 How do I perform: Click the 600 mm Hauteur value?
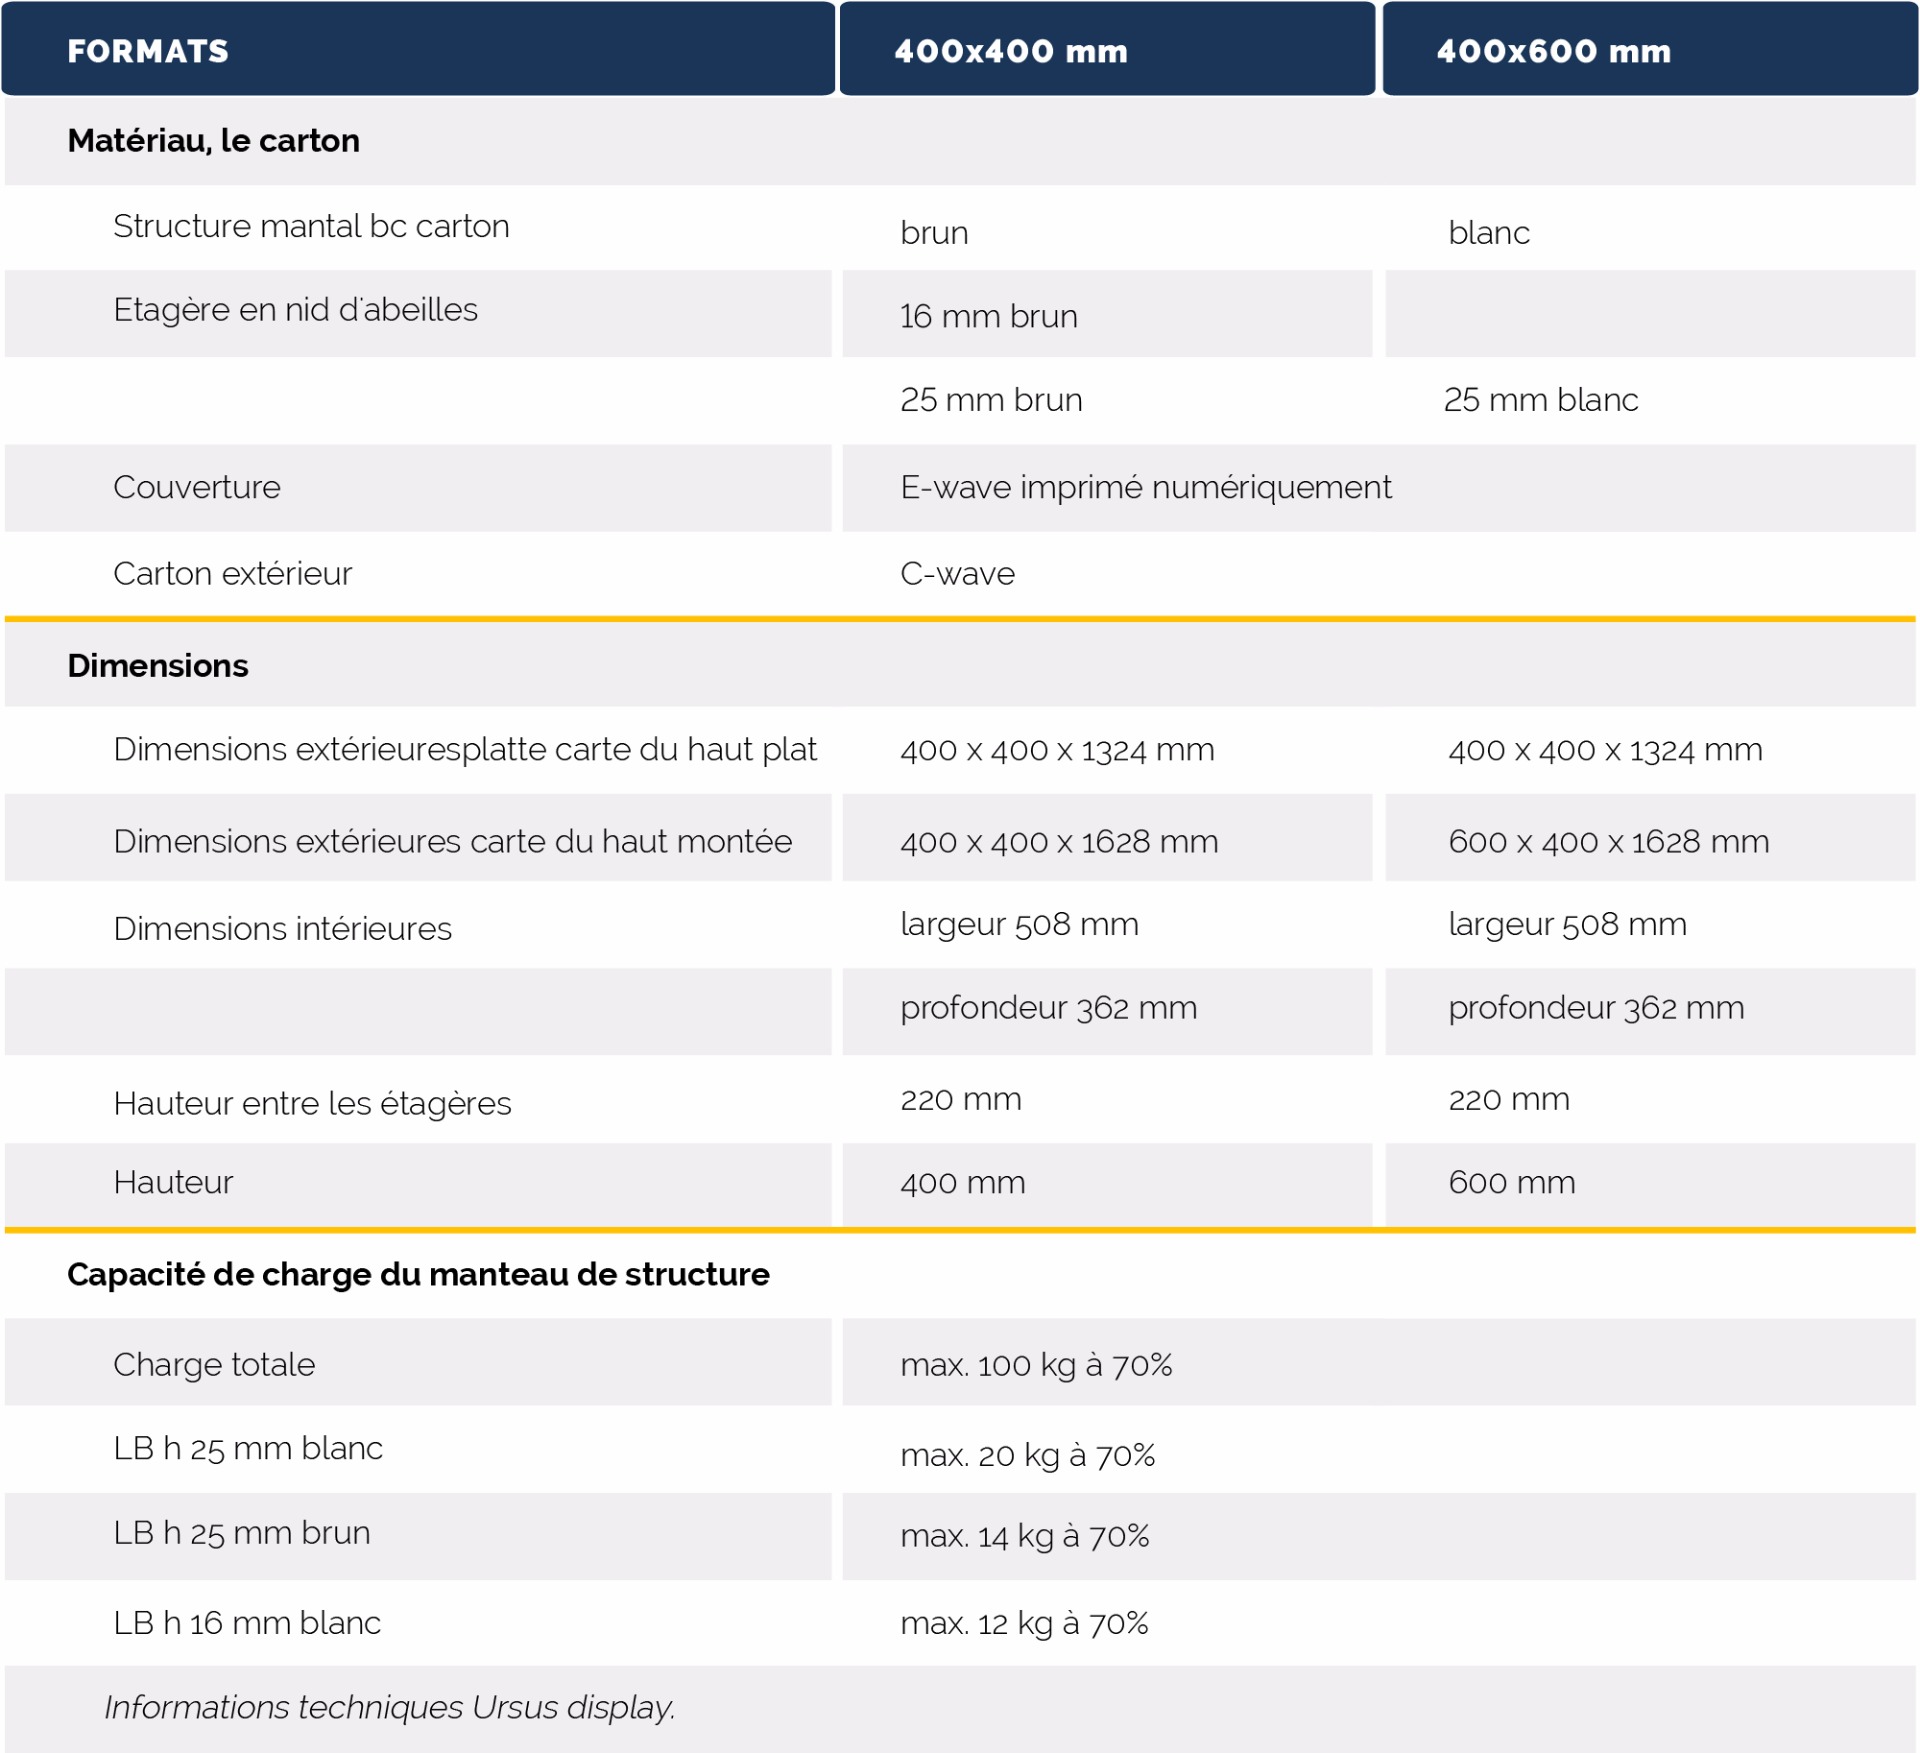[1511, 1183]
